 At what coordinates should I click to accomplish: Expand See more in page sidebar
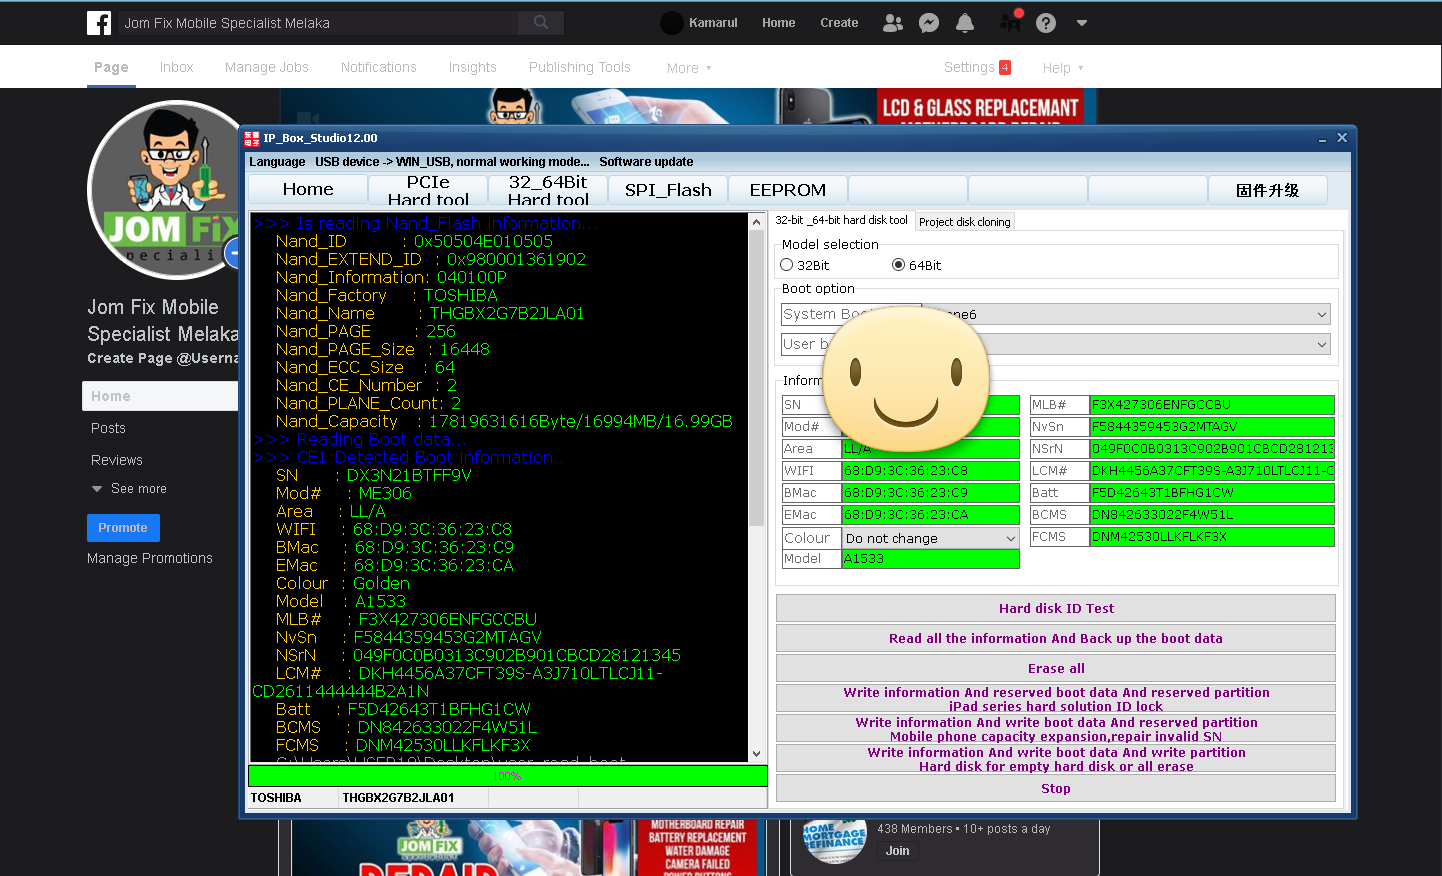pos(129,489)
